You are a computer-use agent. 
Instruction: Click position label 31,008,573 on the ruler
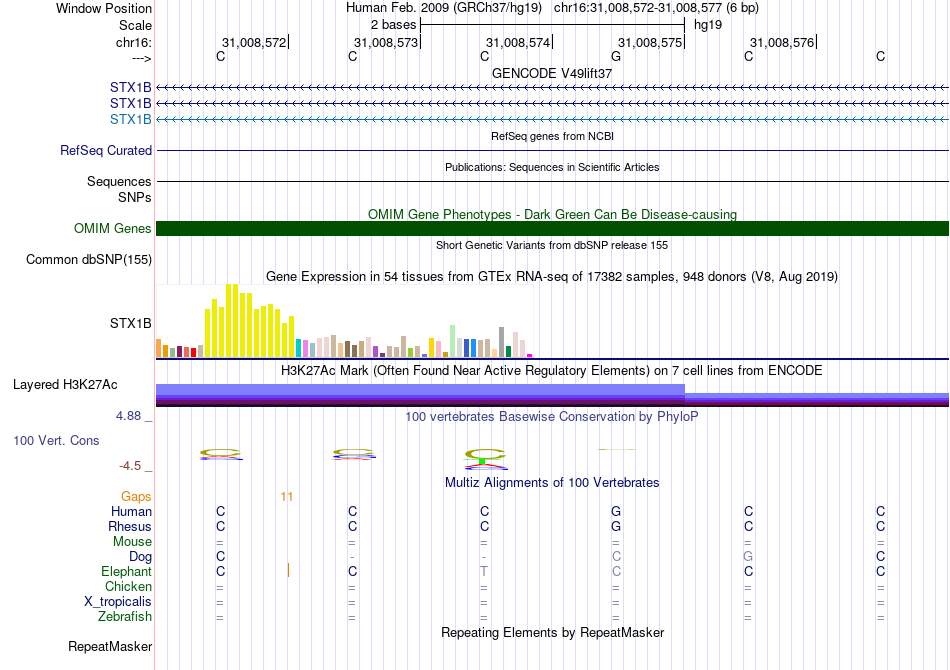(x=386, y=42)
